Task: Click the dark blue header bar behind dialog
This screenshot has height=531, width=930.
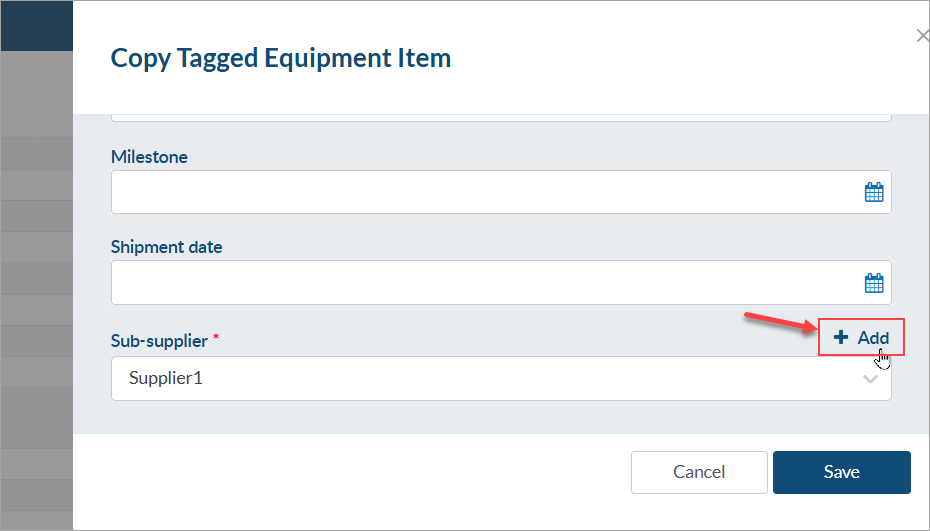Action: click(x=36, y=25)
